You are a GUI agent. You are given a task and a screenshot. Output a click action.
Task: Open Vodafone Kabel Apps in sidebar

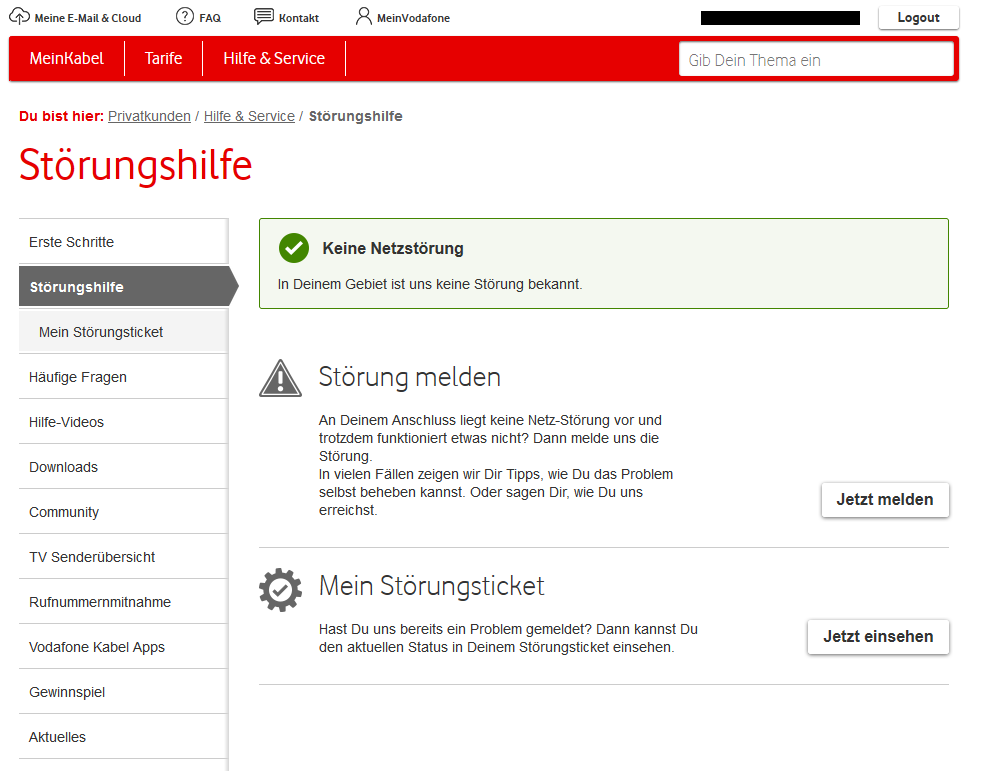click(124, 647)
